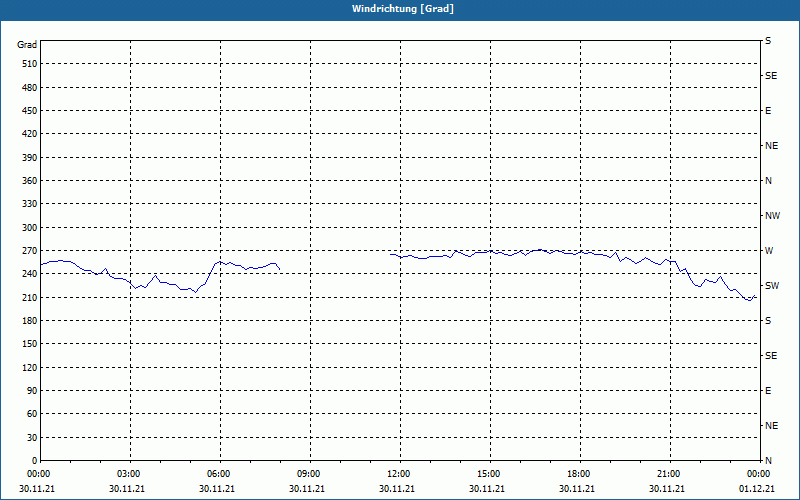800x500 pixels.
Task: Pick the 180 value on the degree axis
Action: pos(30,321)
